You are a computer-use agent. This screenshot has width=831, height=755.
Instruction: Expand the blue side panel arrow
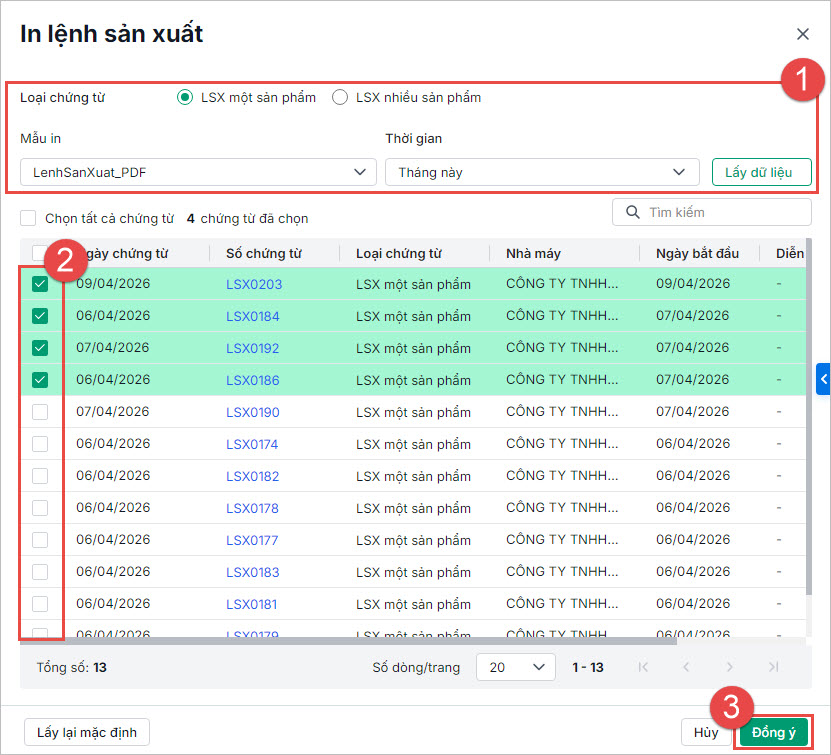[x=823, y=378]
